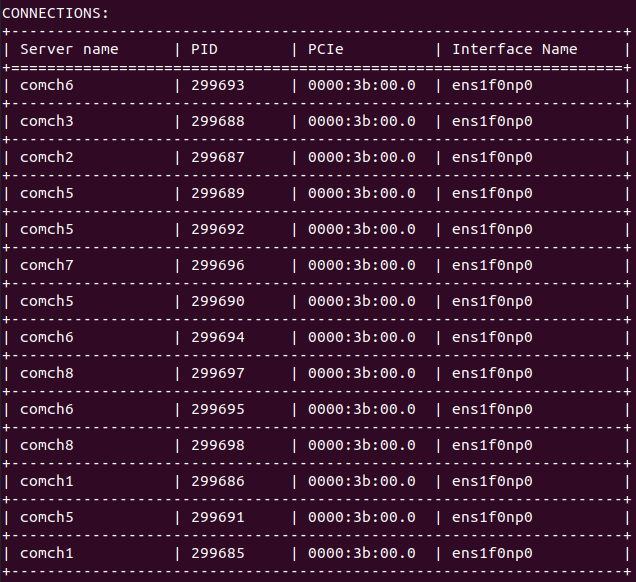Click the PCIe address for PID 299685
Screen dimensions: 636x582
click(x=361, y=553)
